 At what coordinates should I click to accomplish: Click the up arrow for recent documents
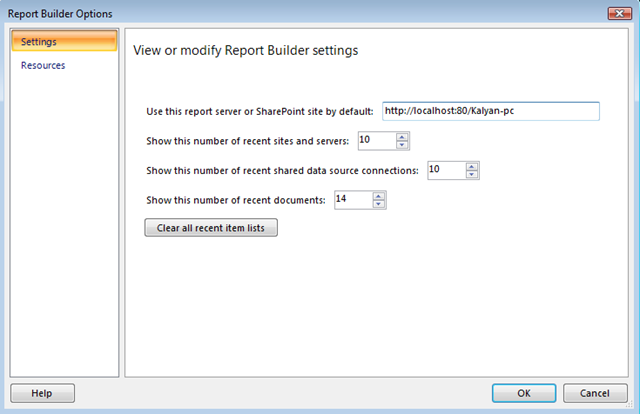click(378, 196)
